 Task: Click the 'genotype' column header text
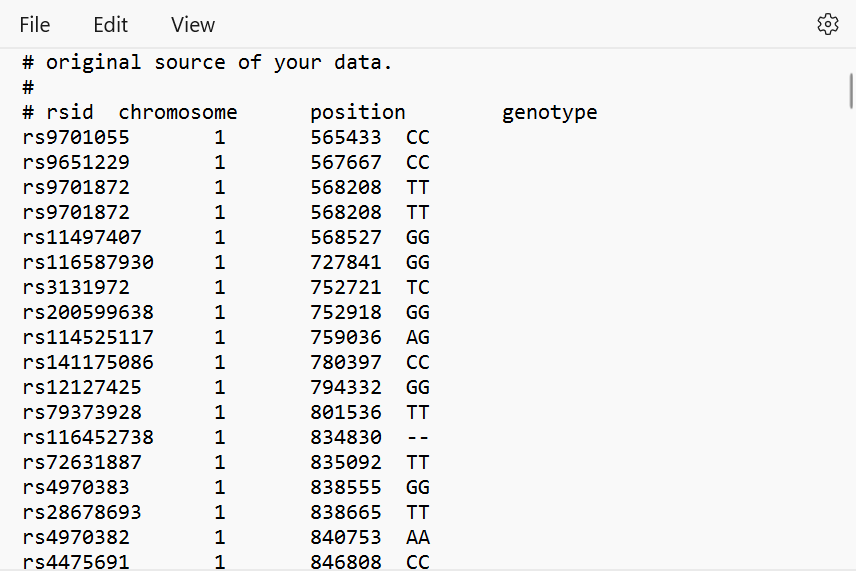[x=550, y=114]
